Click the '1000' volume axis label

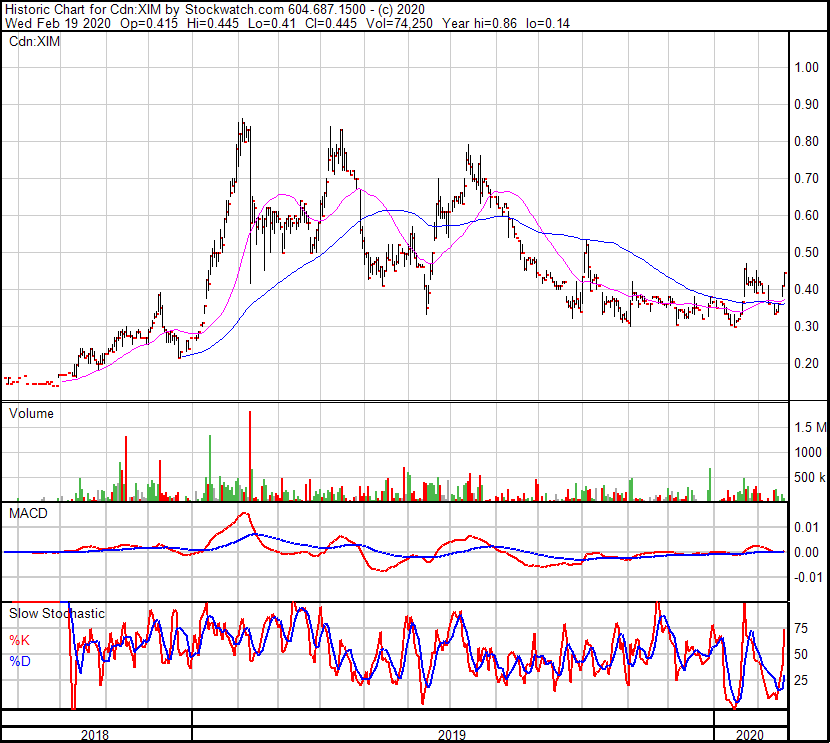(808, 452)
